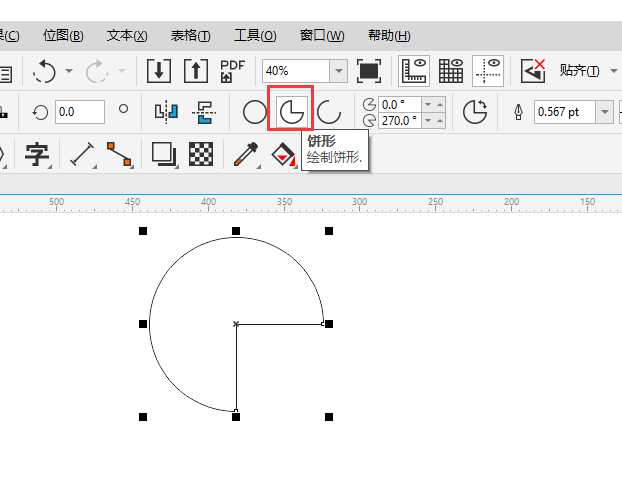Select the Pie shape button

(291, 111)
